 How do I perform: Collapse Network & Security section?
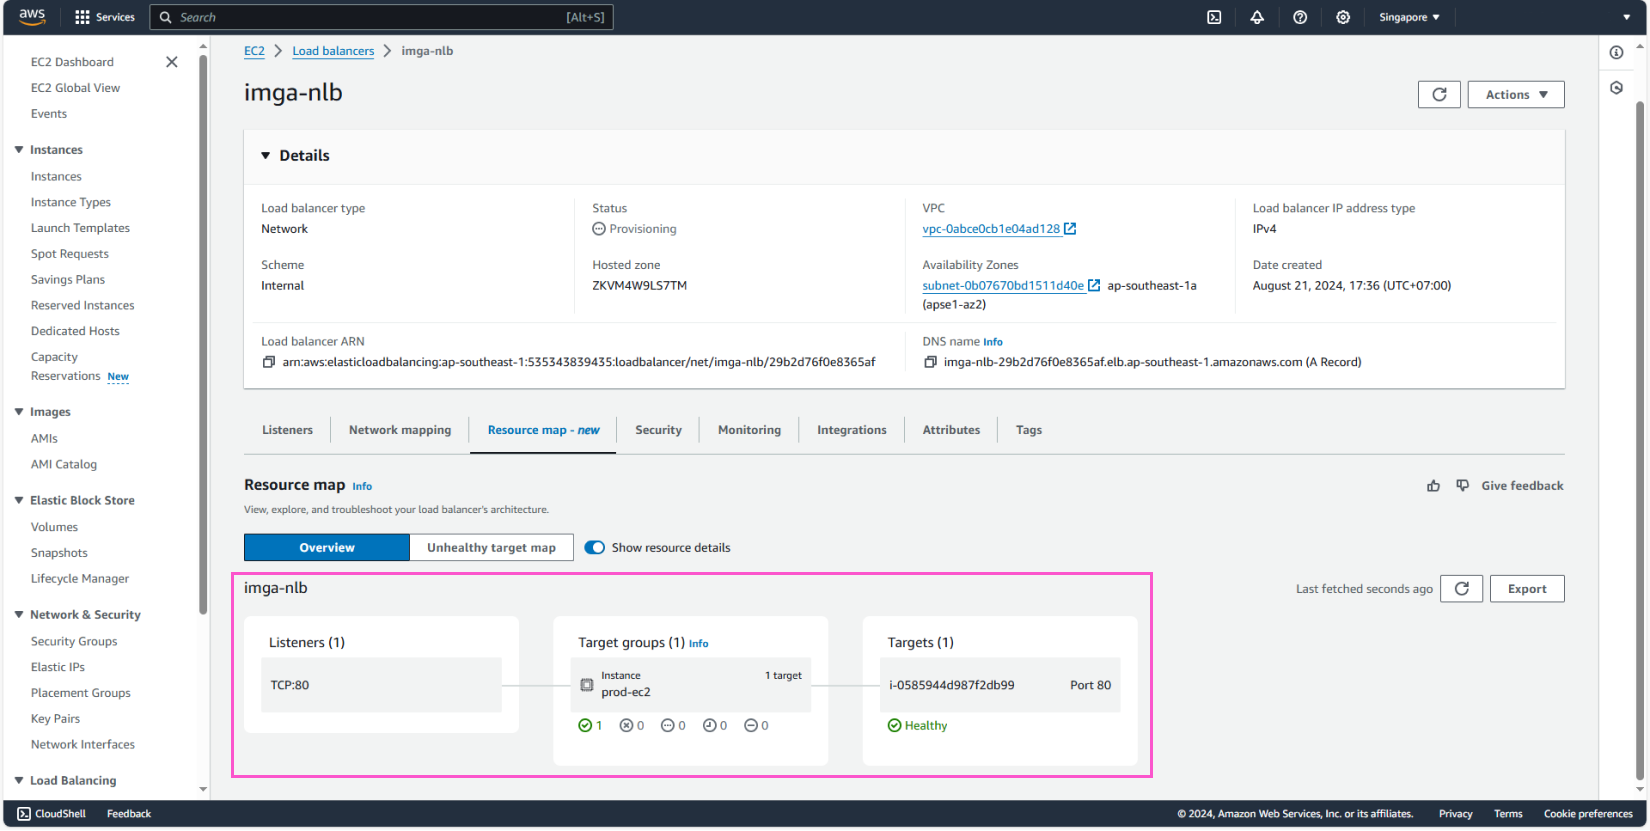coord(19,615)
